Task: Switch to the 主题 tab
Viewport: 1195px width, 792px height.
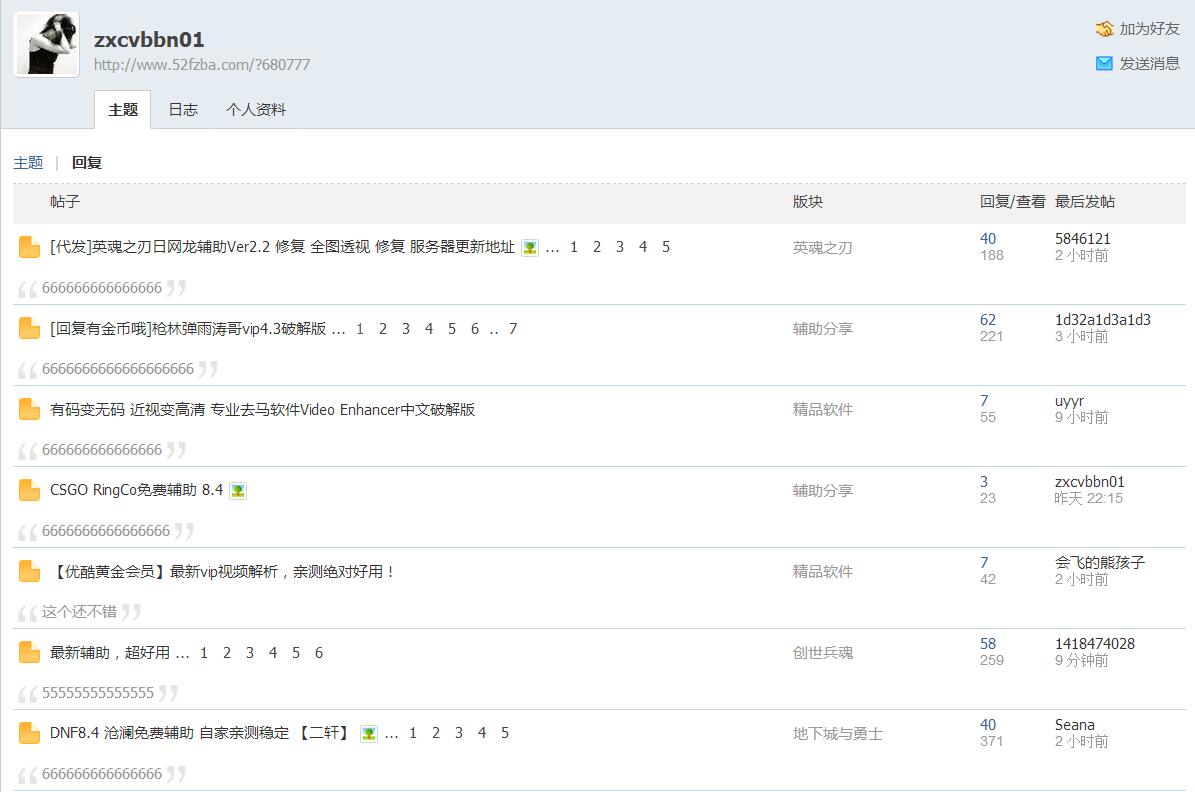Action: pyautogui.click(x=123, y=110)
